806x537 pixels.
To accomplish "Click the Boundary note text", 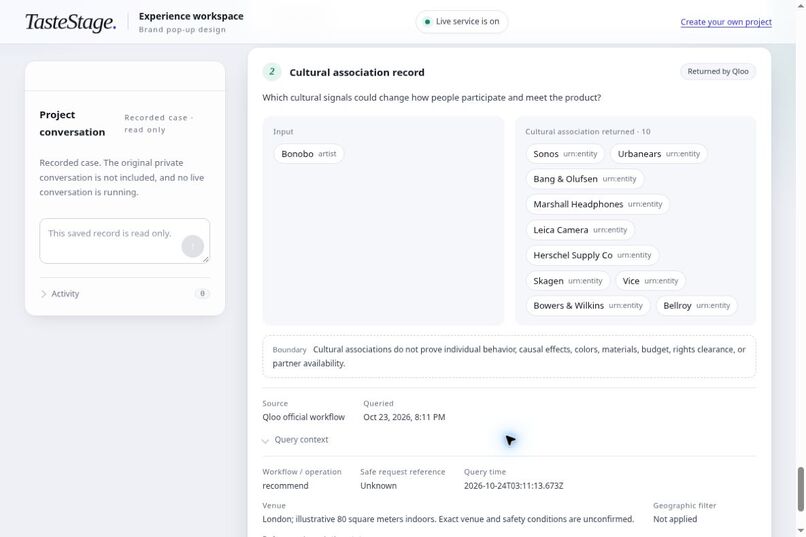I will coord(509,356).
